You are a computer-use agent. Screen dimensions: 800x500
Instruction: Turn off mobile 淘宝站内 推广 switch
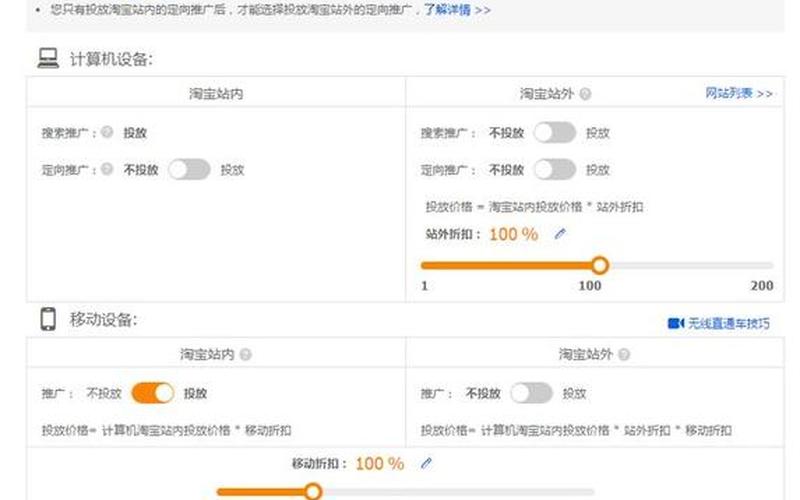(x=153, y=393)
